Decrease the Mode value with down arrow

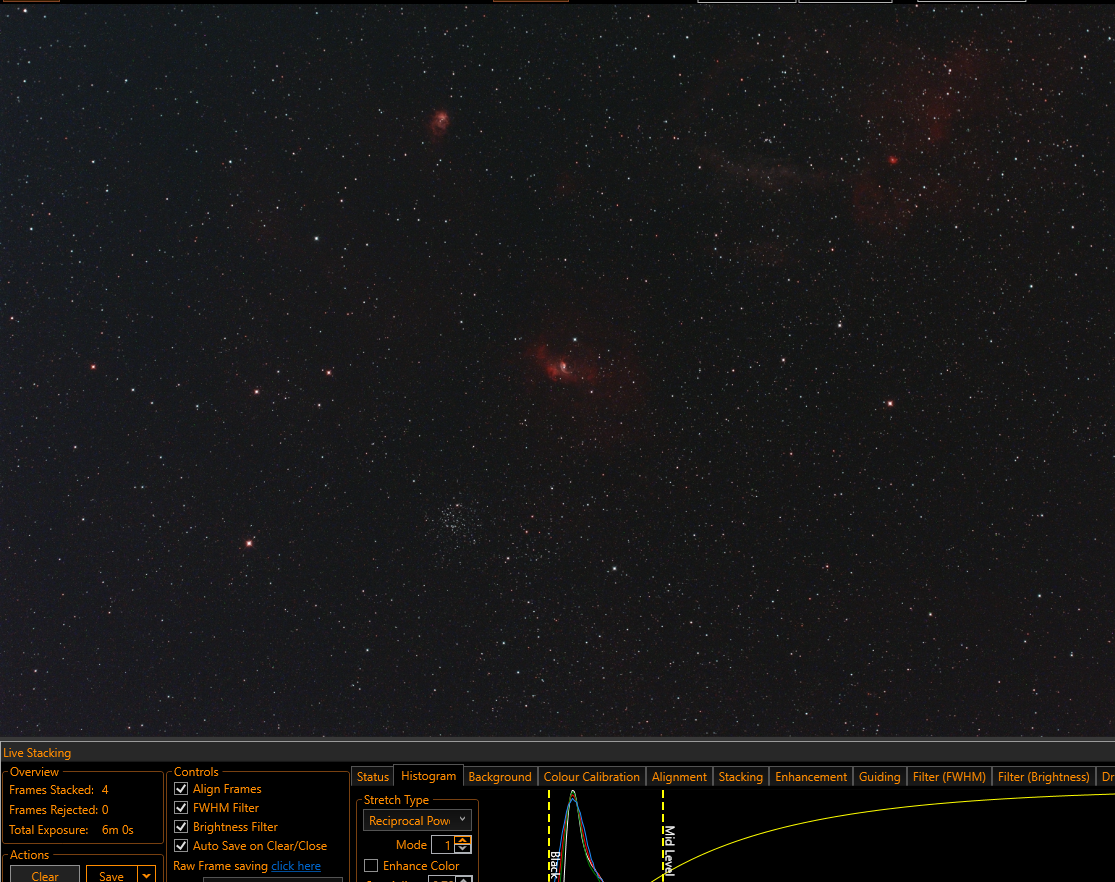(x=463, y=849)
